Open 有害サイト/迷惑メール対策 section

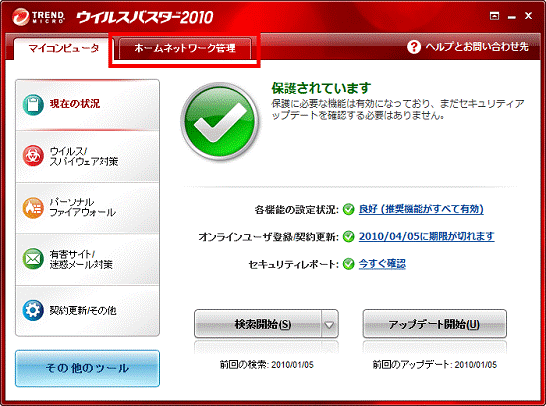(87, 259)
